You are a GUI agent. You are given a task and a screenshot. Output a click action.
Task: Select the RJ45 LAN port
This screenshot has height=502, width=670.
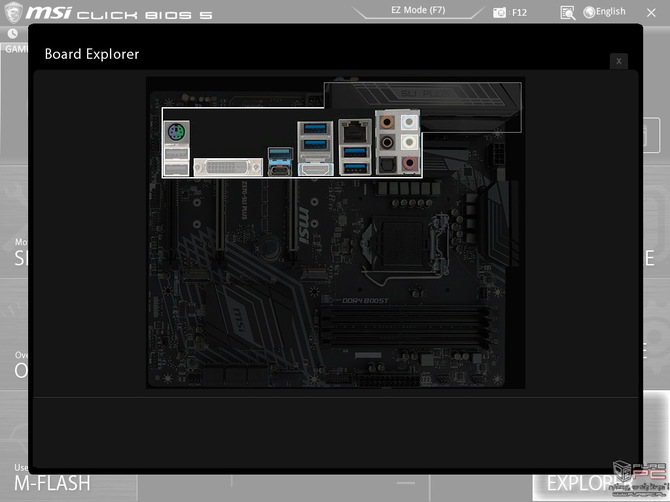pyautogui.click(x=355, y=131)
